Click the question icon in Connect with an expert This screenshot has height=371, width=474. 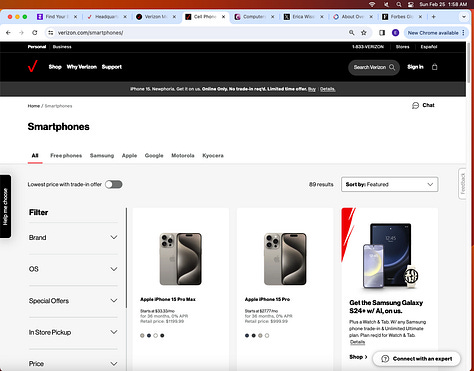pos(385,359)
